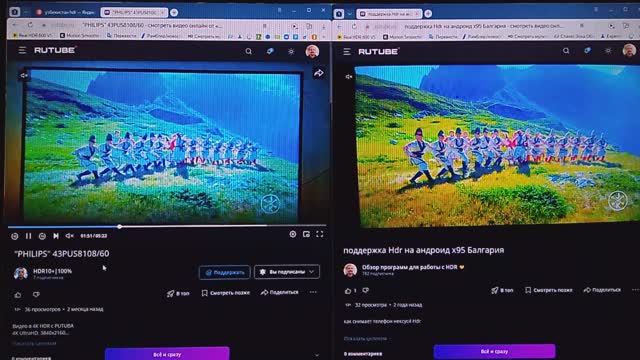640x360 pixels.
Task: Click Поделиться under the right video
Action: click(602, 289)
